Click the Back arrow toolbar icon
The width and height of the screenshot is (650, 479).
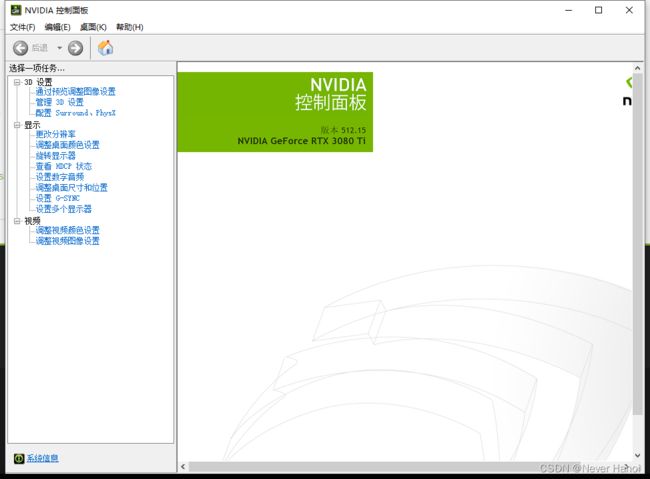(x=20, y=48)
